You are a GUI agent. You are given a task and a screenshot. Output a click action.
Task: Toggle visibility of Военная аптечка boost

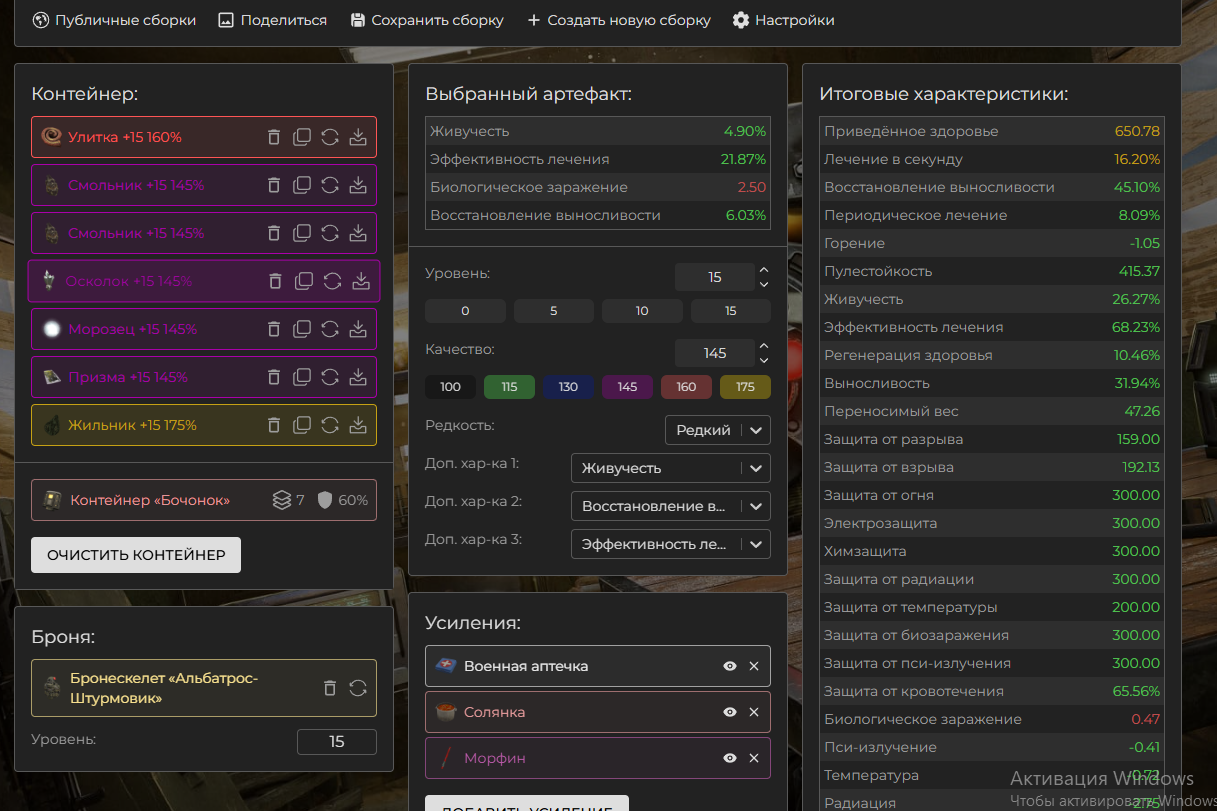coord(730,666)
